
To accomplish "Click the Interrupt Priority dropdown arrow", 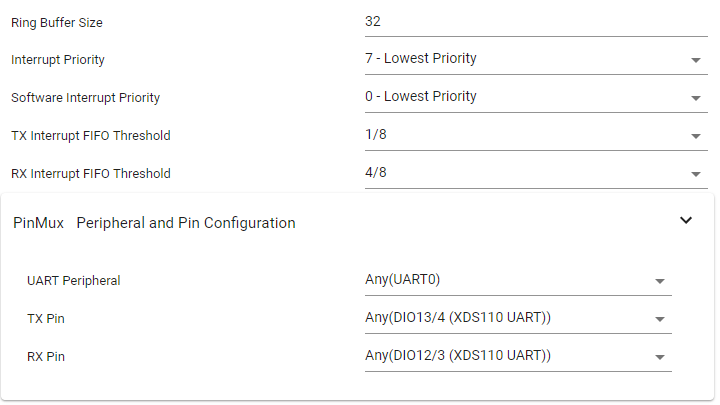I will coord(696,60).
